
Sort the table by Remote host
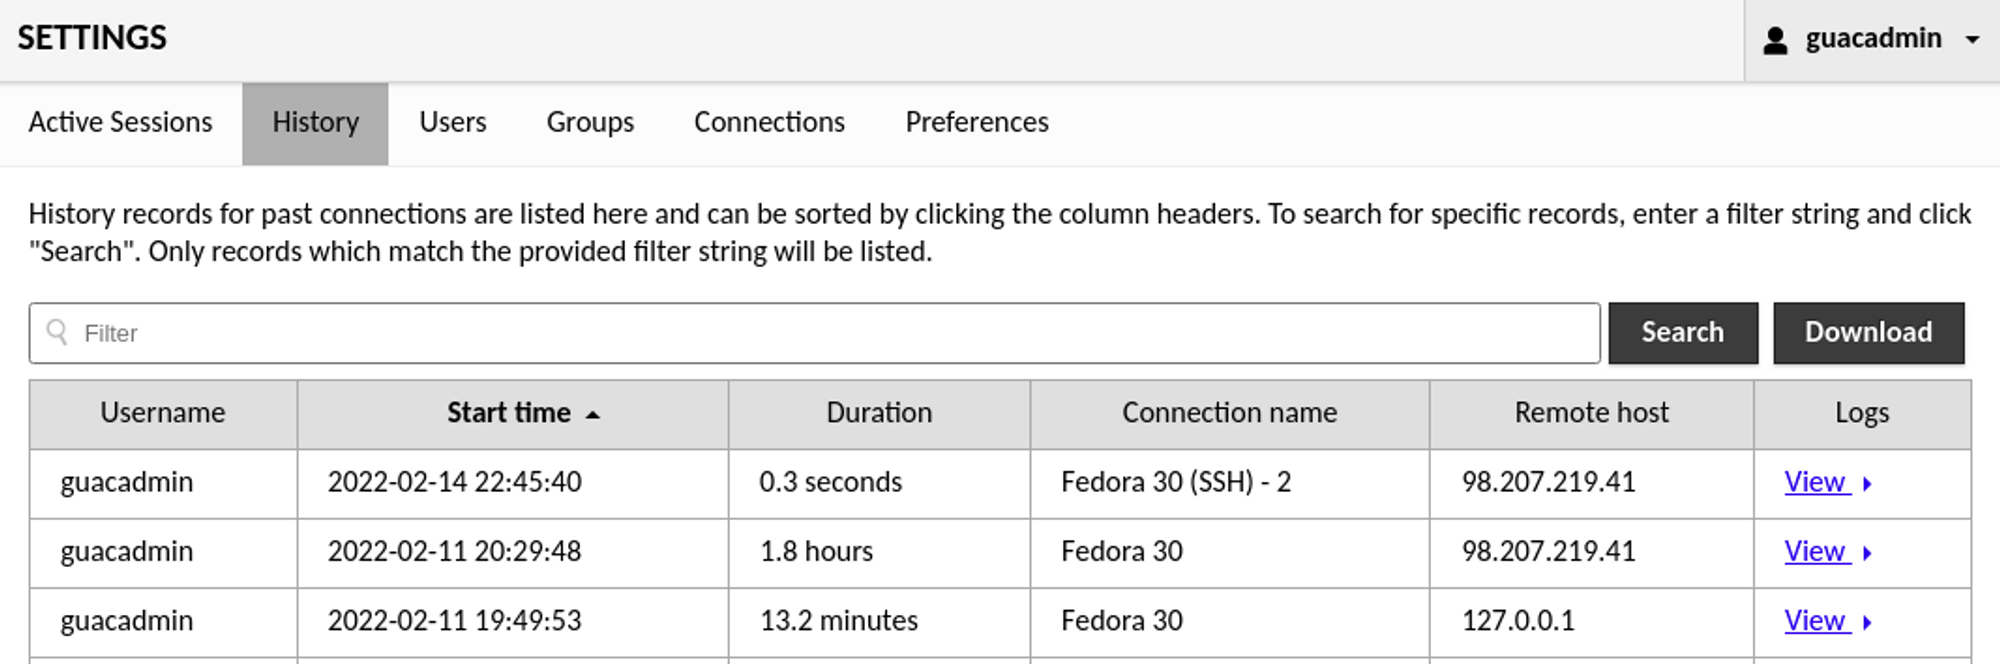tap(1591, 412)
